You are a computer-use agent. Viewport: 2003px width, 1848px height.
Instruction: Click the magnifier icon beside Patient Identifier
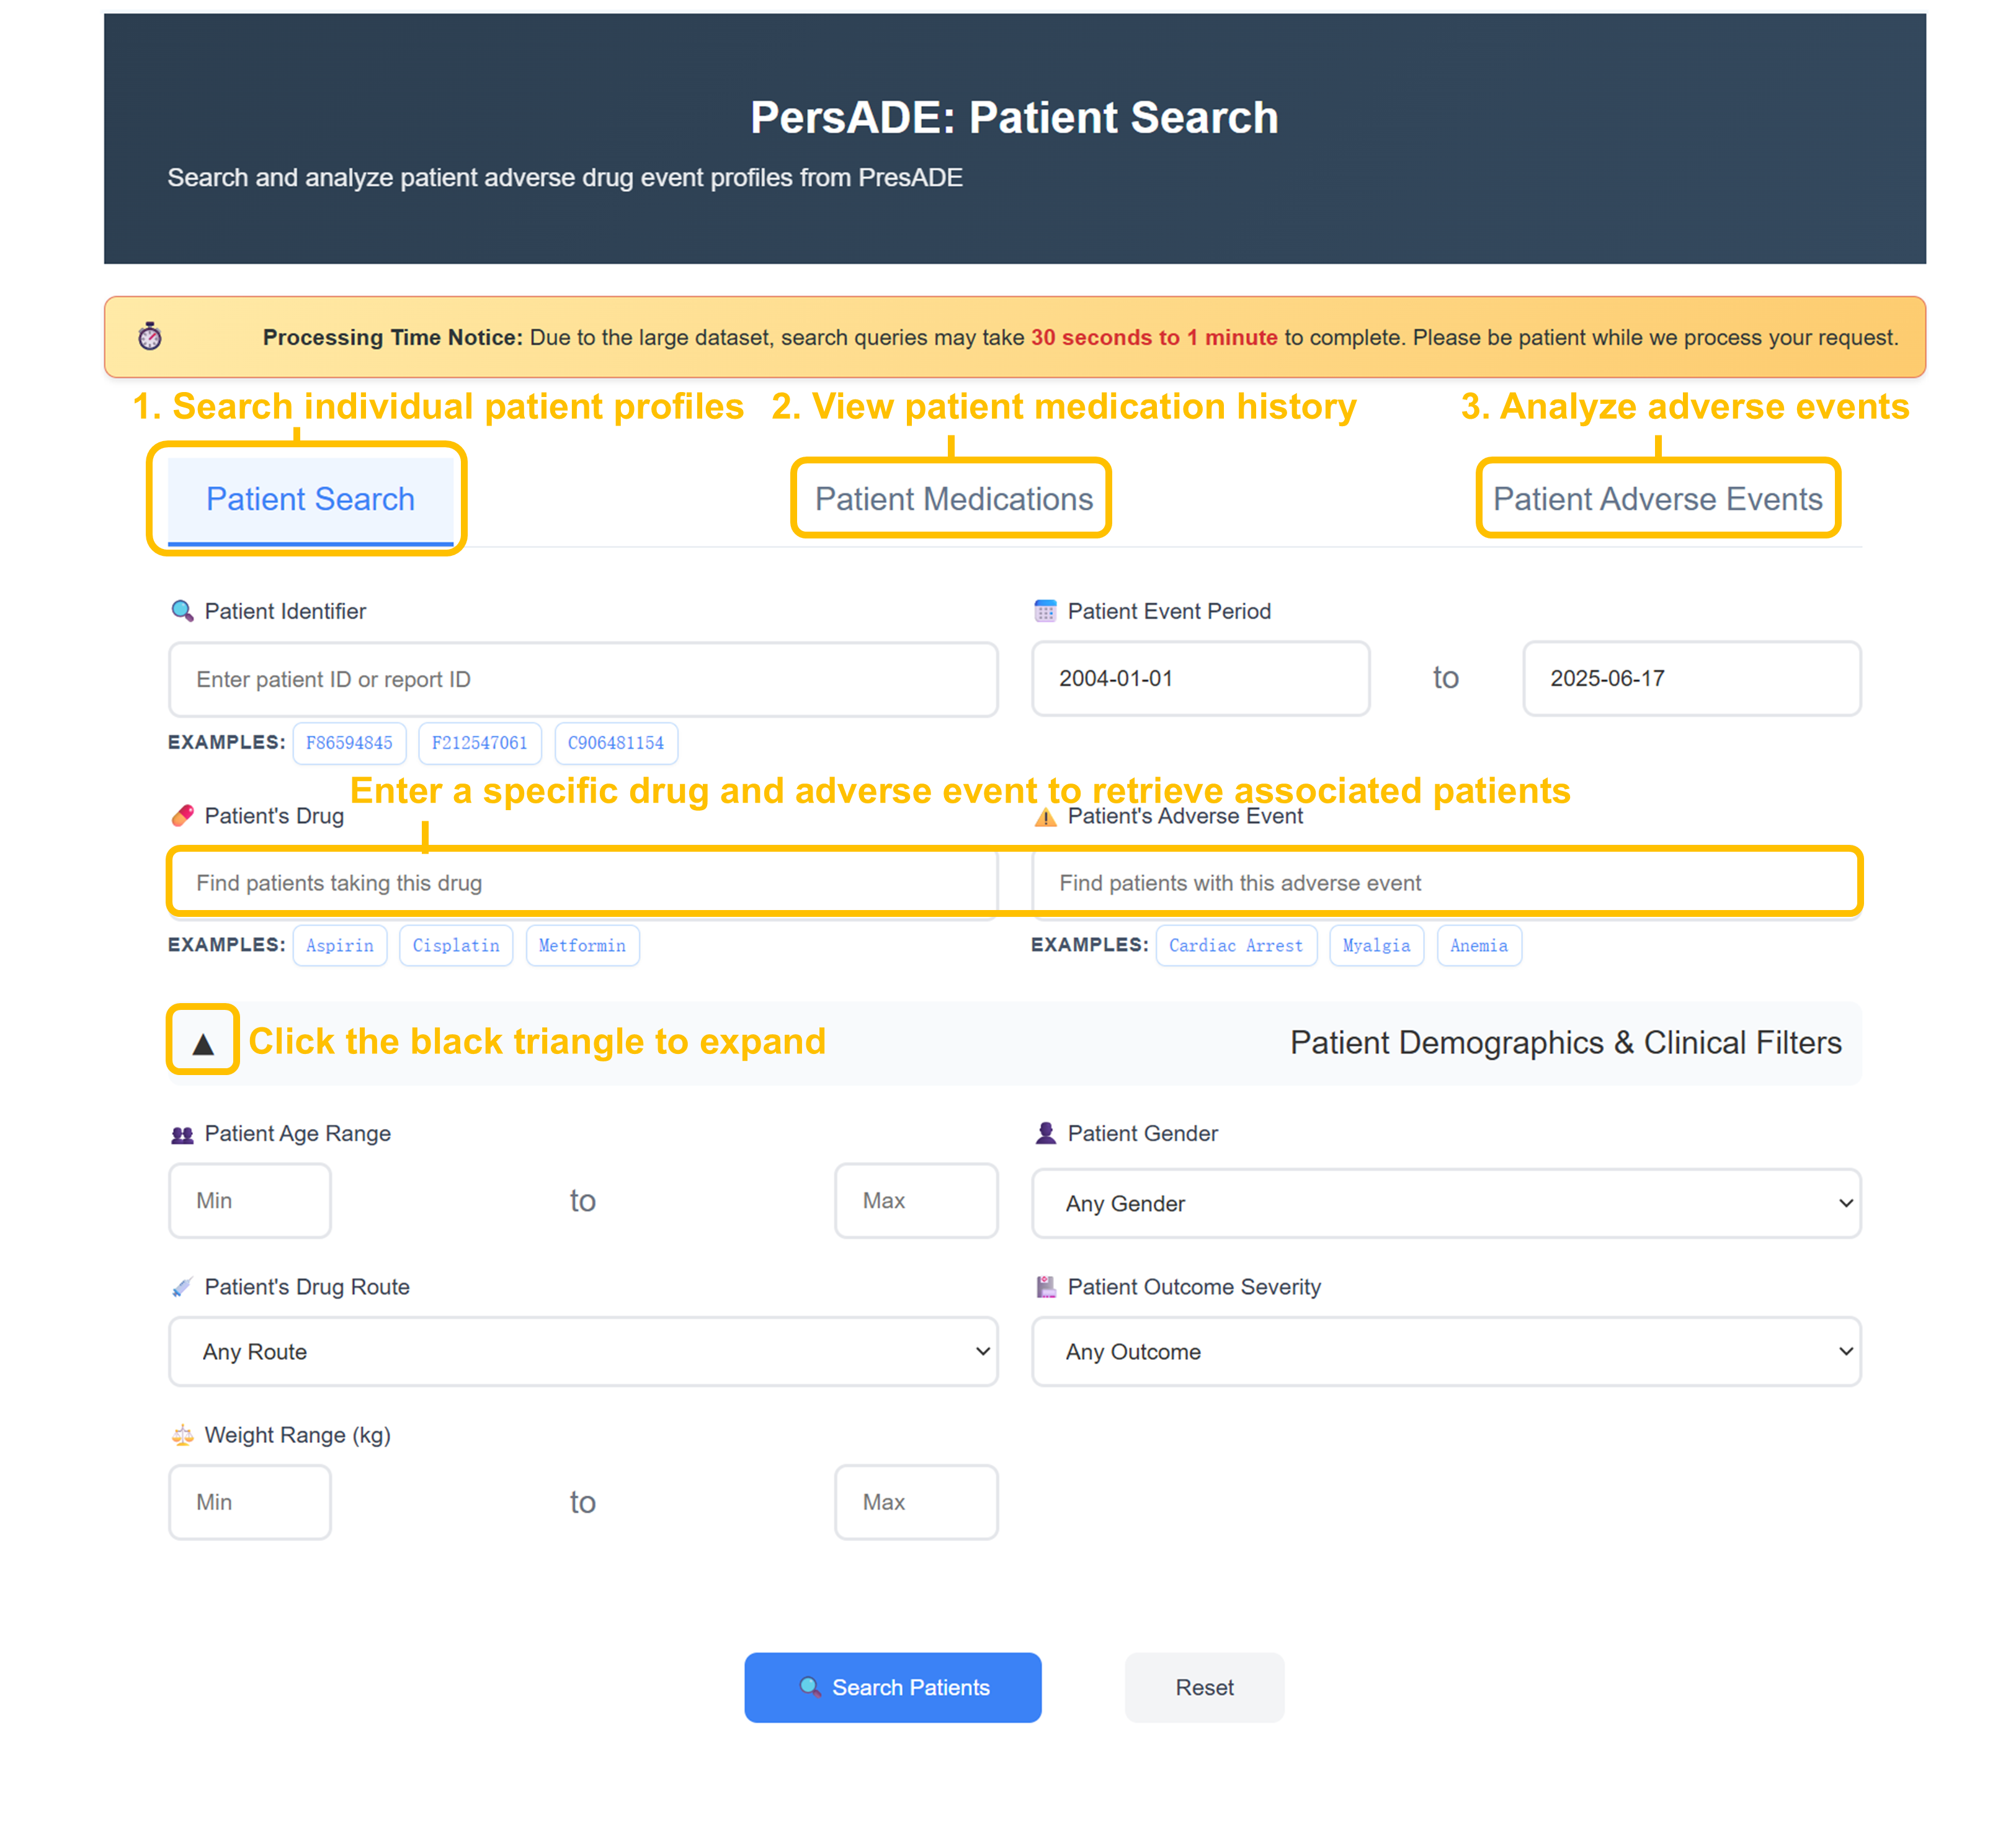point(182,611)
